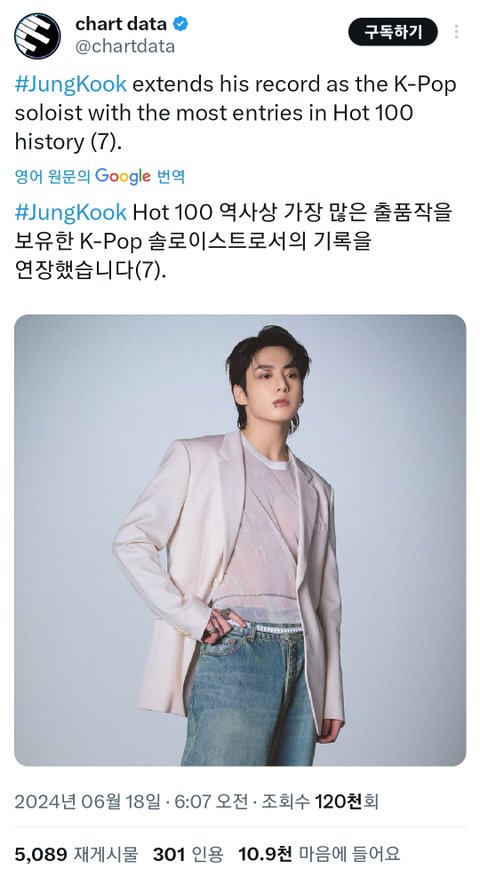
Task: Open #JungKook hashtag in English text
Action: tap(71, 84)
